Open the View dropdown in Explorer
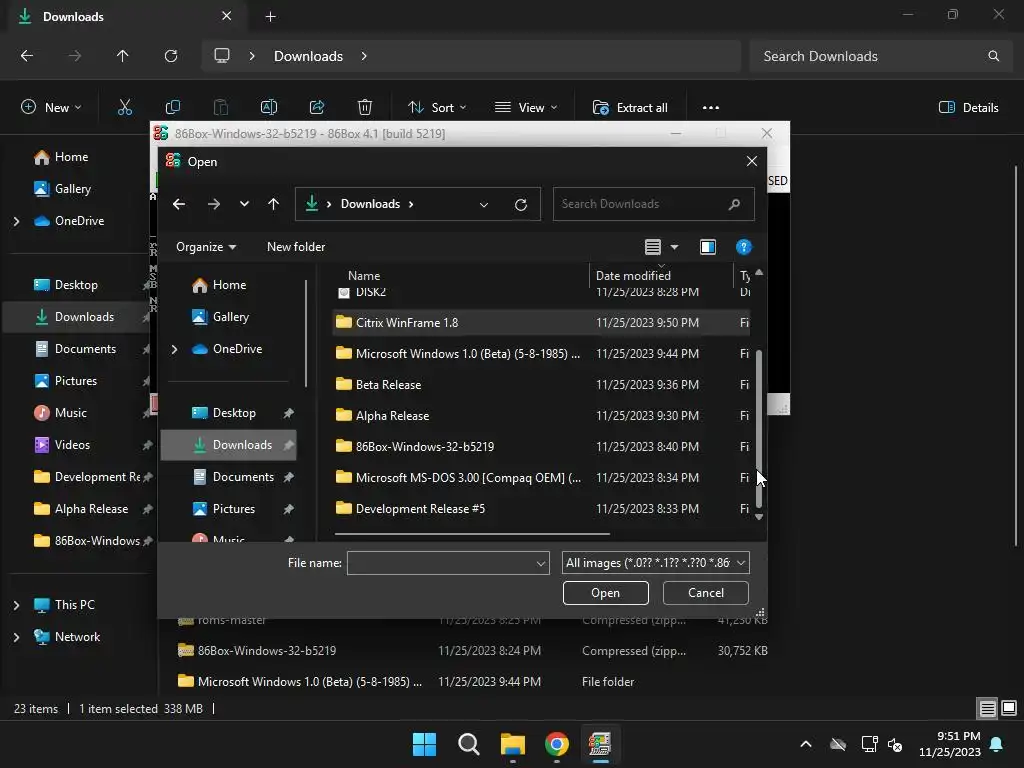 coord(526,108)
